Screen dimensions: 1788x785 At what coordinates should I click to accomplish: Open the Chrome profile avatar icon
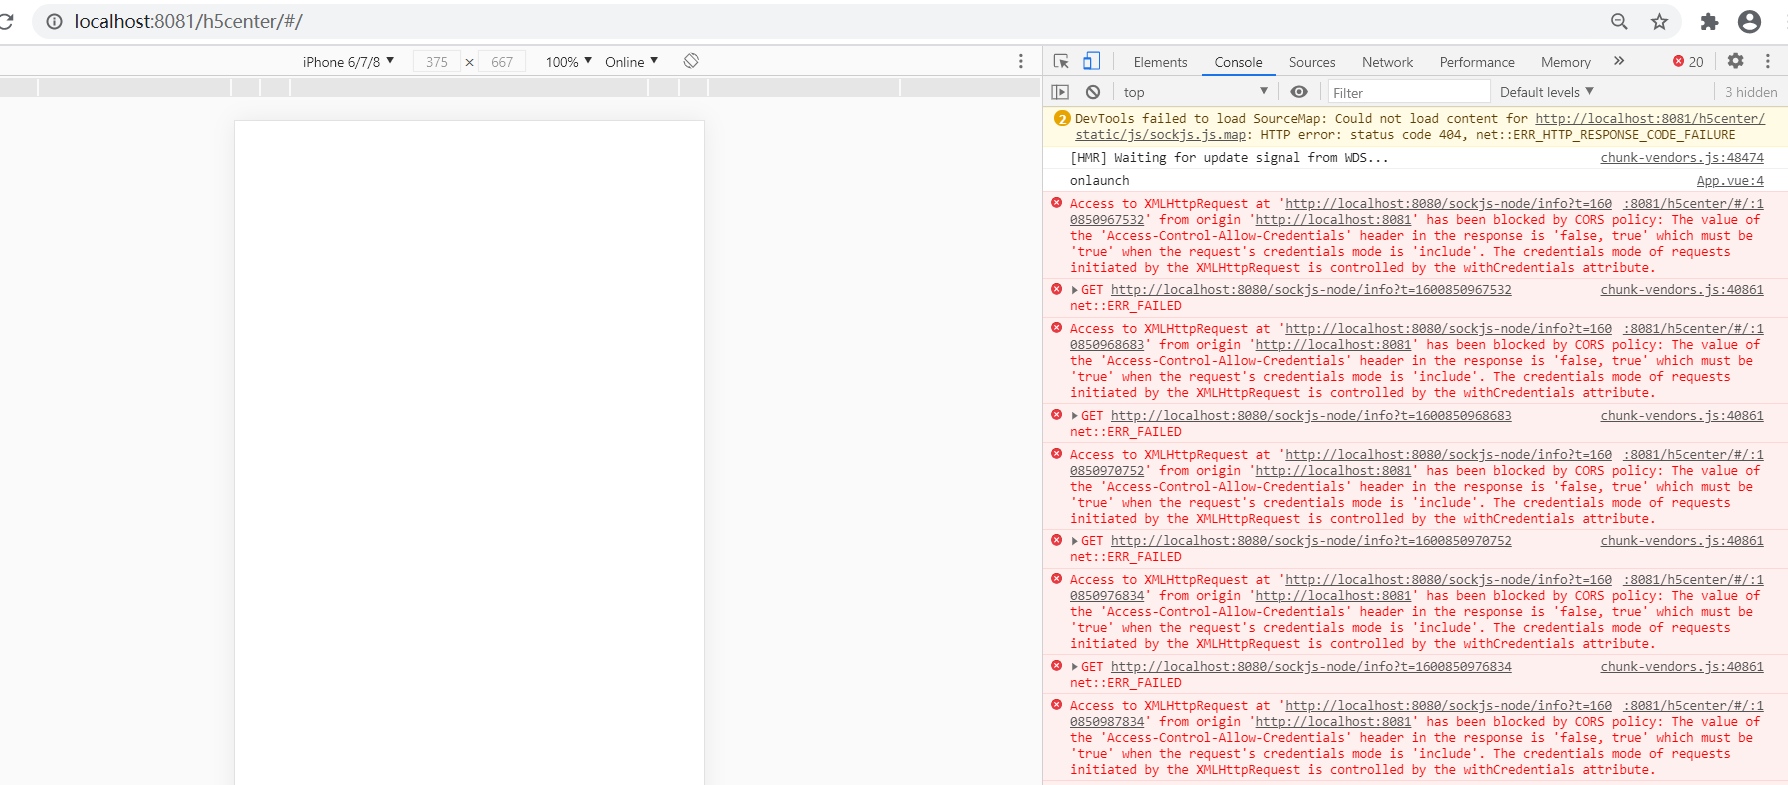click(x=1749, y=22)
